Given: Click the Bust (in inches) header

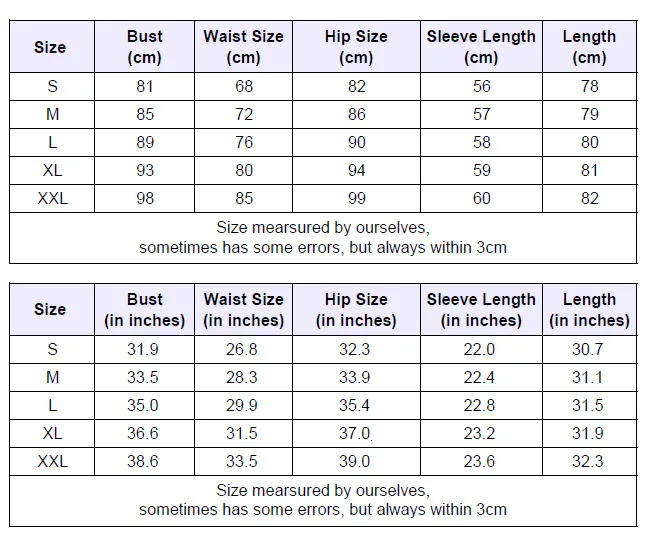Looking at the screenshot, I should (x=145, y=310).
